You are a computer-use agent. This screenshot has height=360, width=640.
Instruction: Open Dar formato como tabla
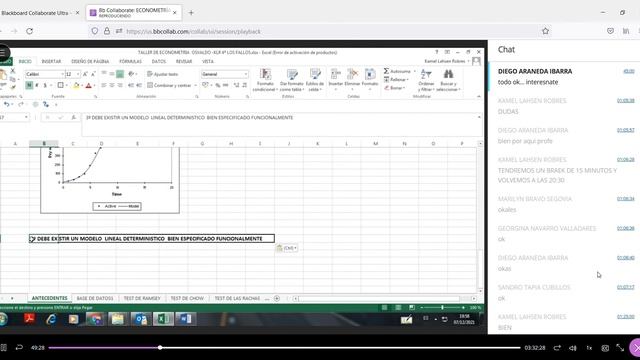pos(292,80)
